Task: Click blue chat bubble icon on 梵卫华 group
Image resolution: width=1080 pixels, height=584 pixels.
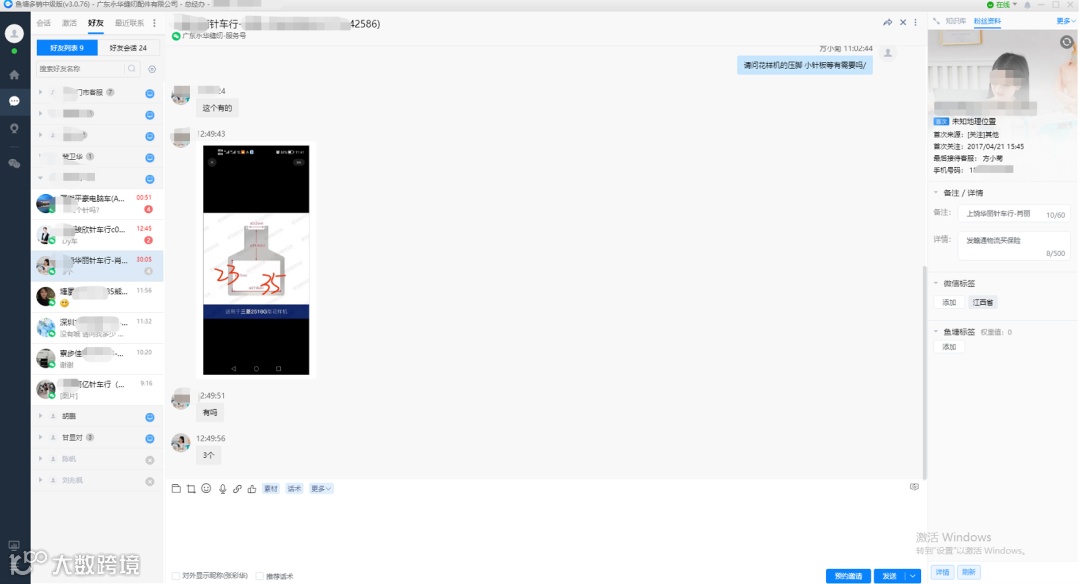Action: pos(149,158)
